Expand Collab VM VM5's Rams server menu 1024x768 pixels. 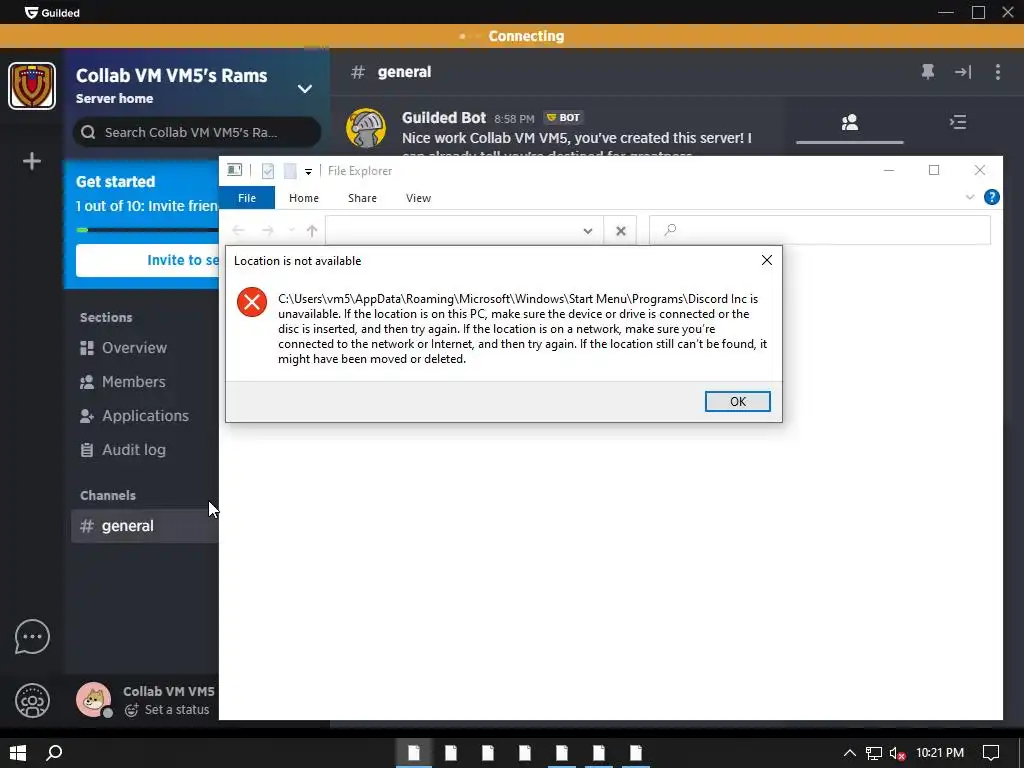(304, 89)
